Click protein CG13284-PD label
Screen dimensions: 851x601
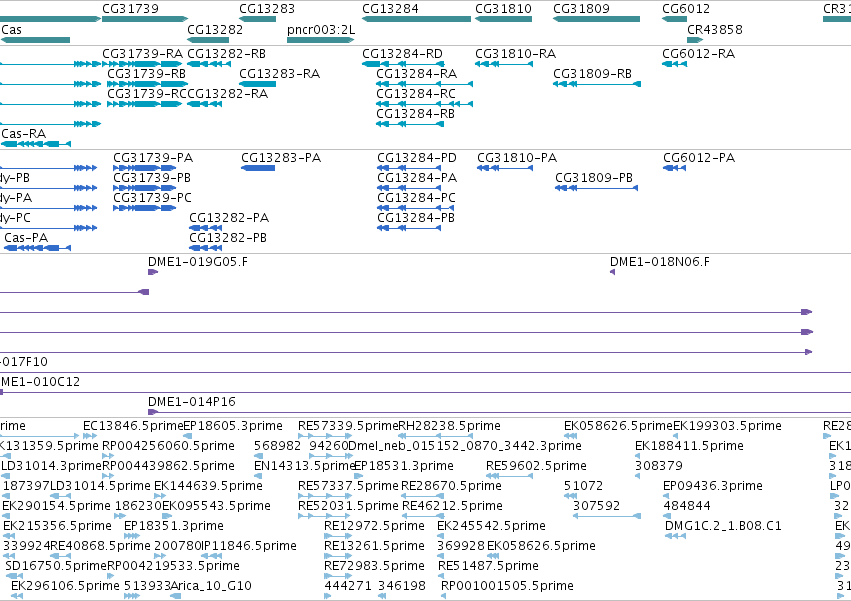click(x=417, y=158)
